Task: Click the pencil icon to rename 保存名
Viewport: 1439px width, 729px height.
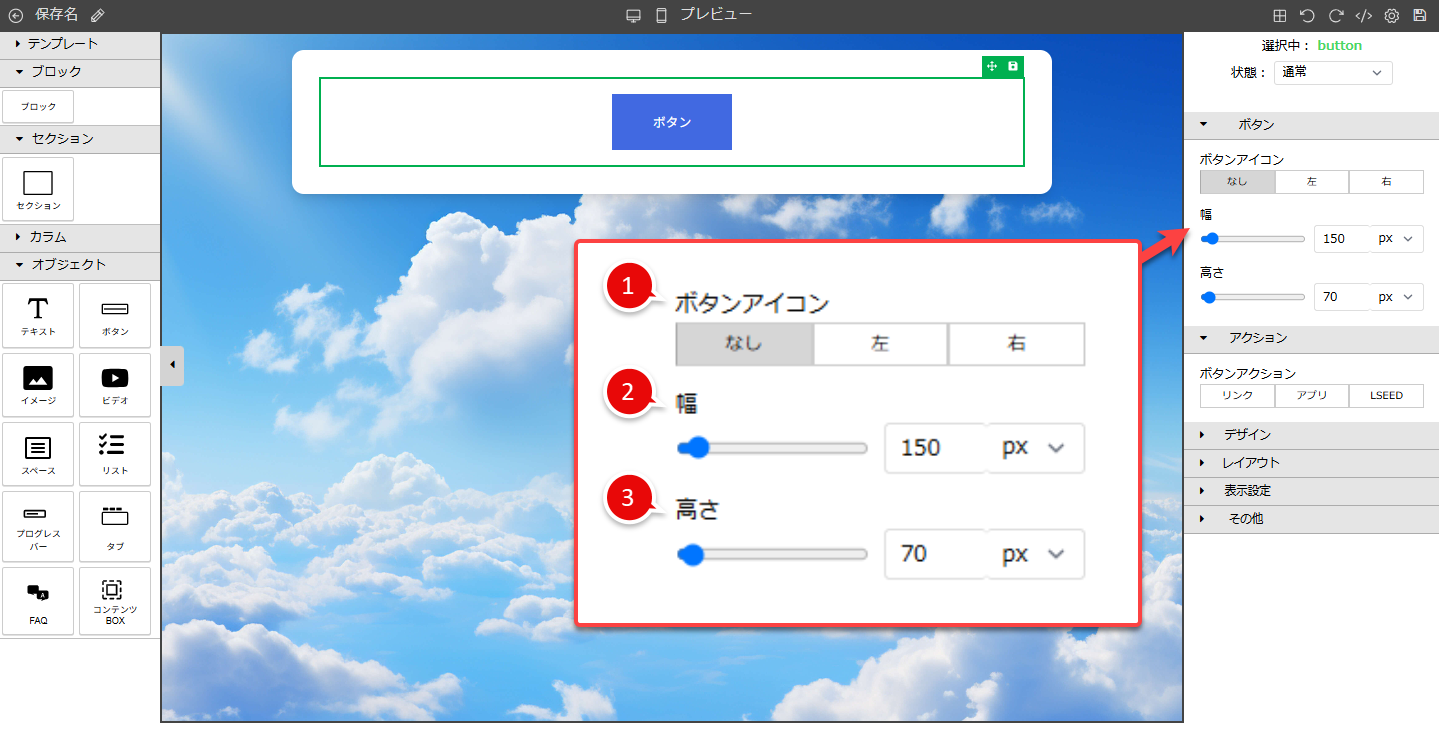Action: (x=97, y=15)
